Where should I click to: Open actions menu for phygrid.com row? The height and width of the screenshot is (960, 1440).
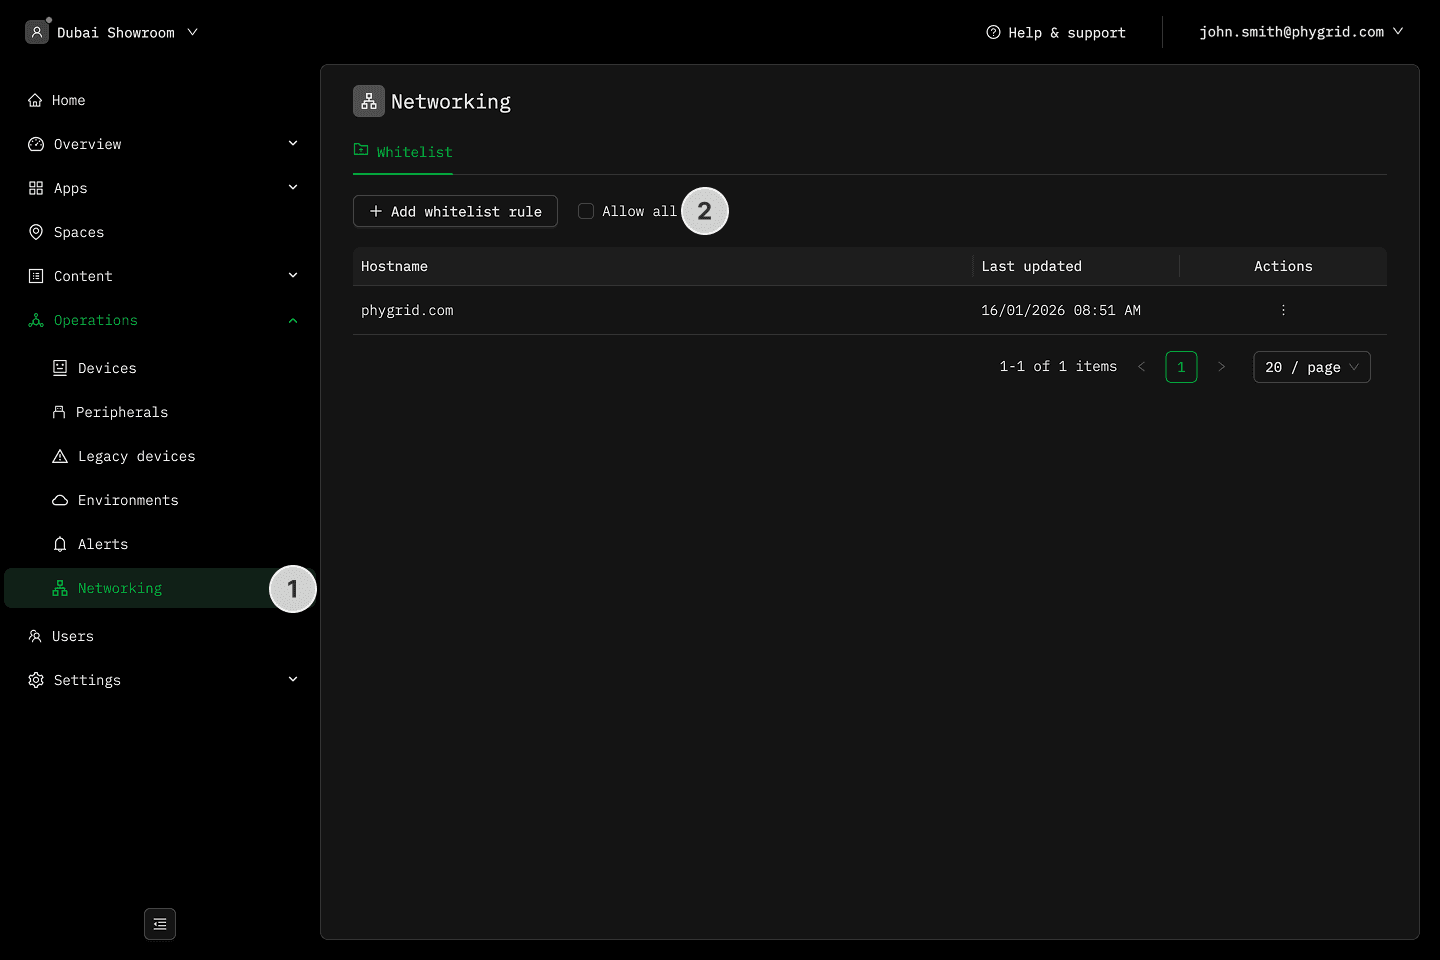pyautogui.click(x=1283, y=310)
